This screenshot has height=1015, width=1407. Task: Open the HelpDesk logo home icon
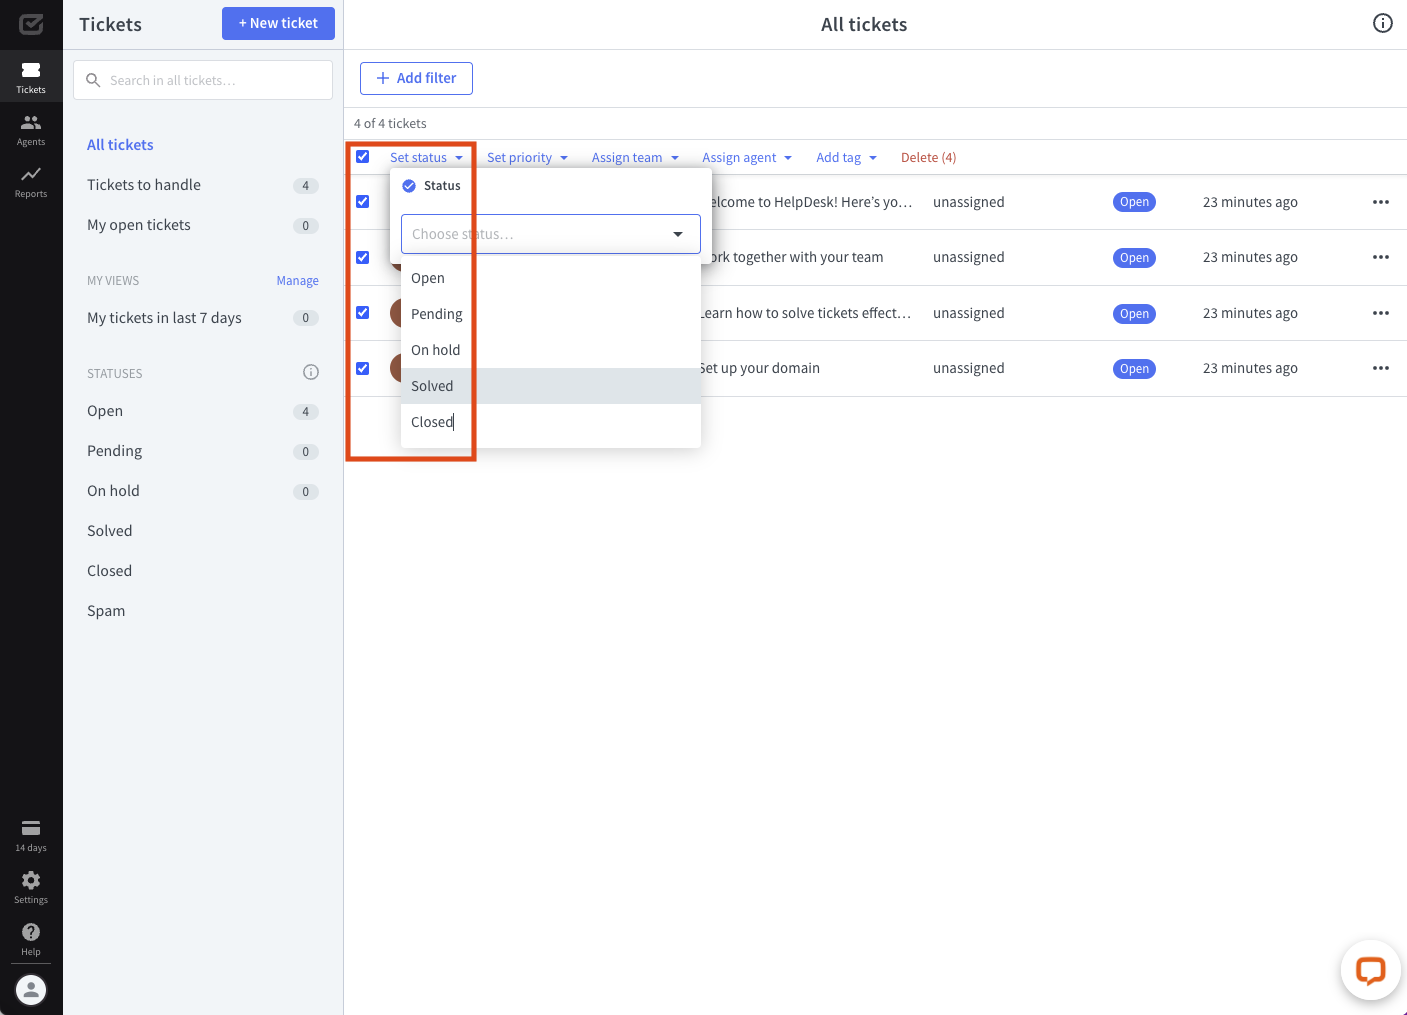point(31,24)
